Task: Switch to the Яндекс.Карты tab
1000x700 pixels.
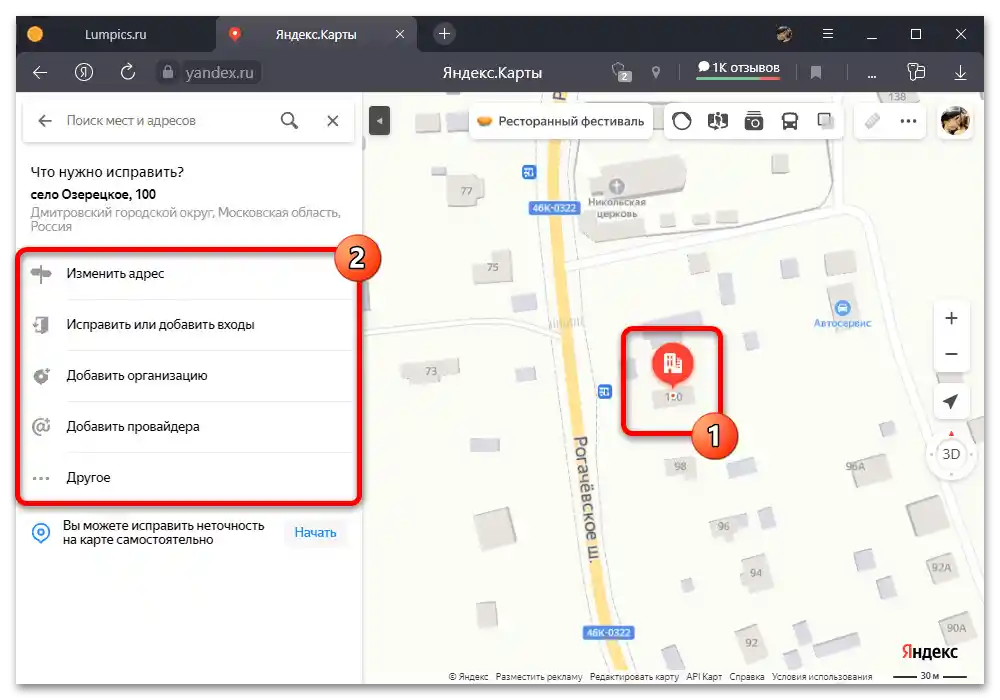Action: click(316, 34)
